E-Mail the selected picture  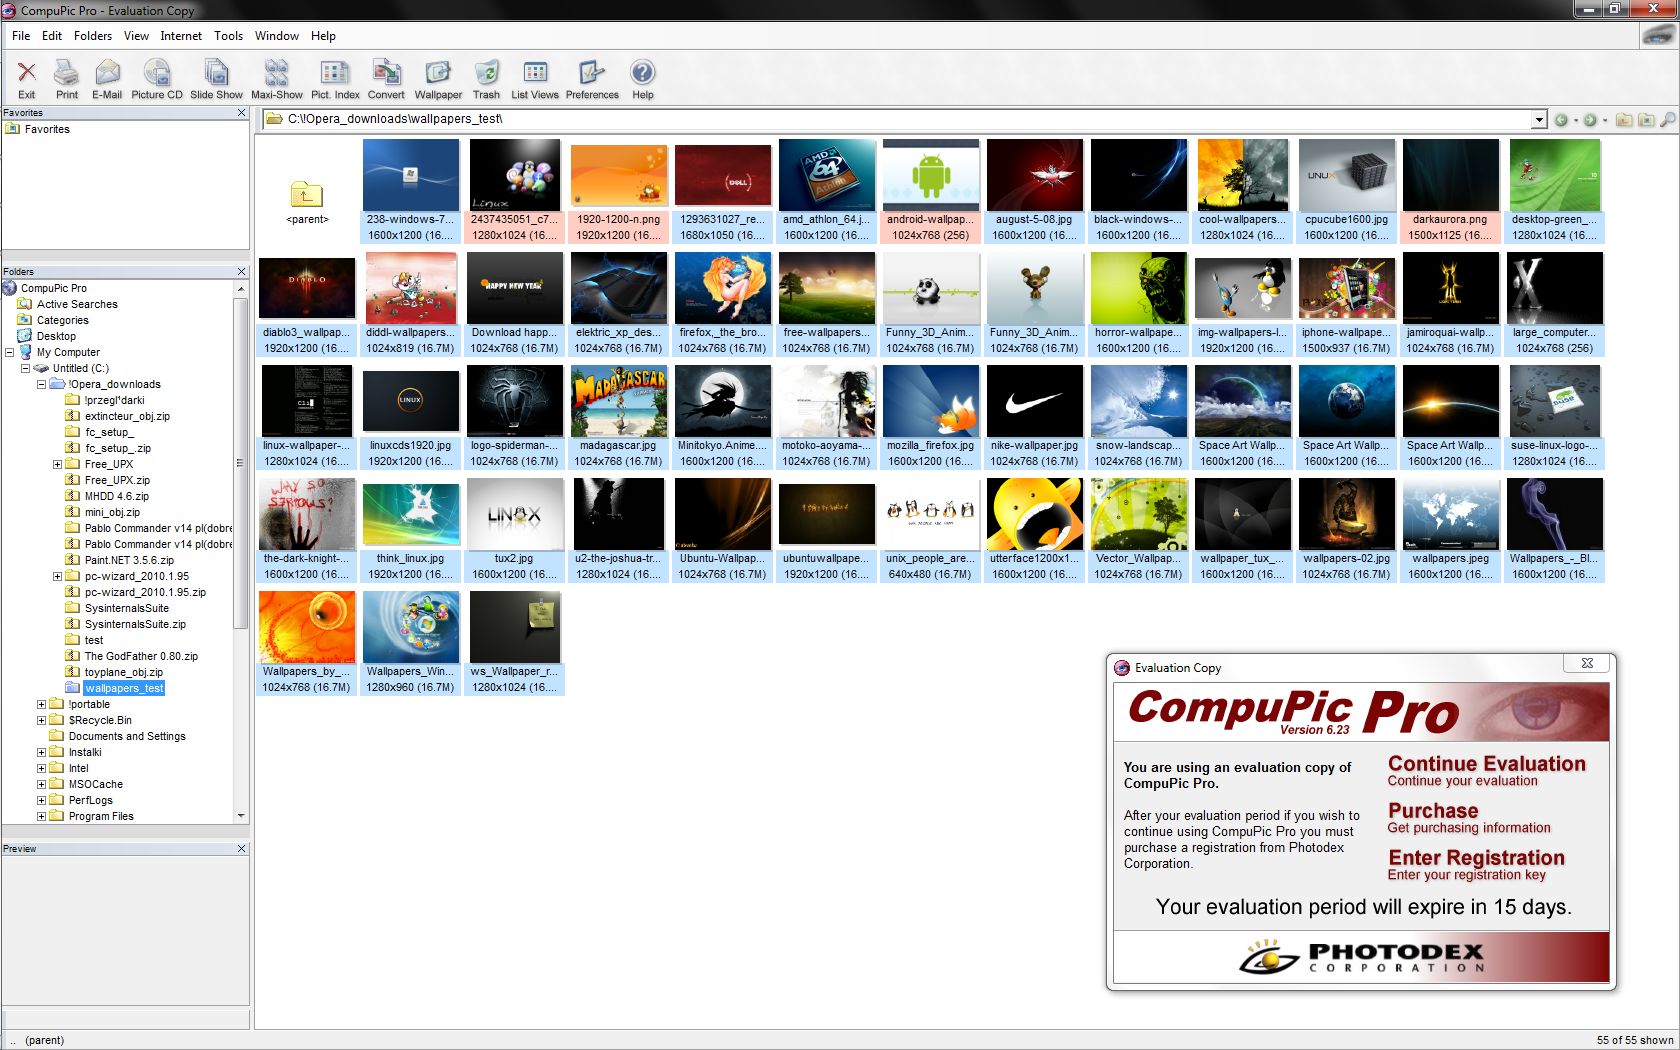(107, 78)
